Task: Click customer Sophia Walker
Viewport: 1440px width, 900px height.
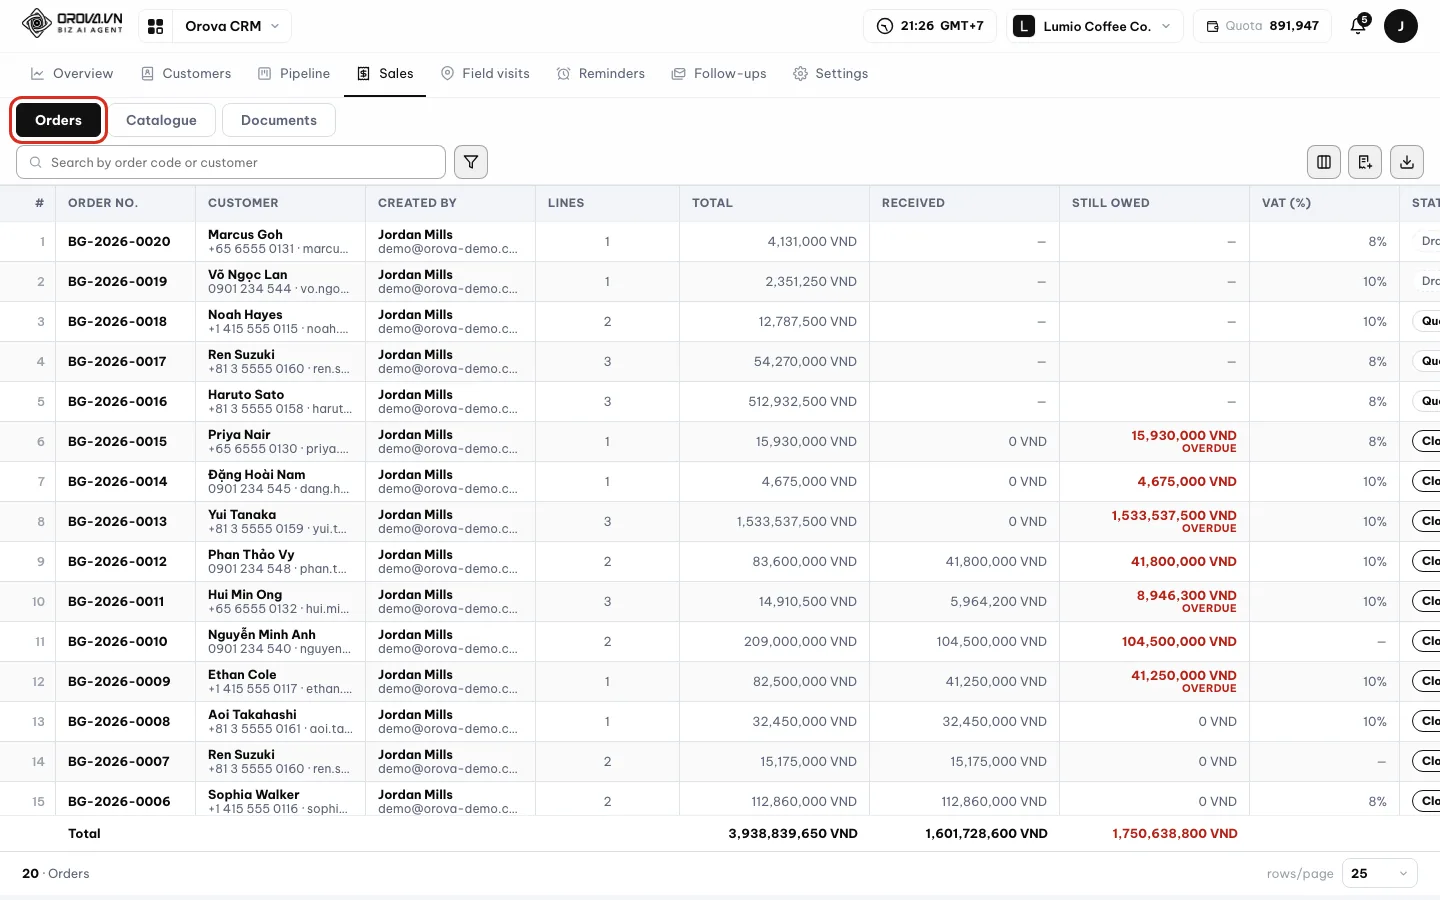Action: [x=254, y=795]
